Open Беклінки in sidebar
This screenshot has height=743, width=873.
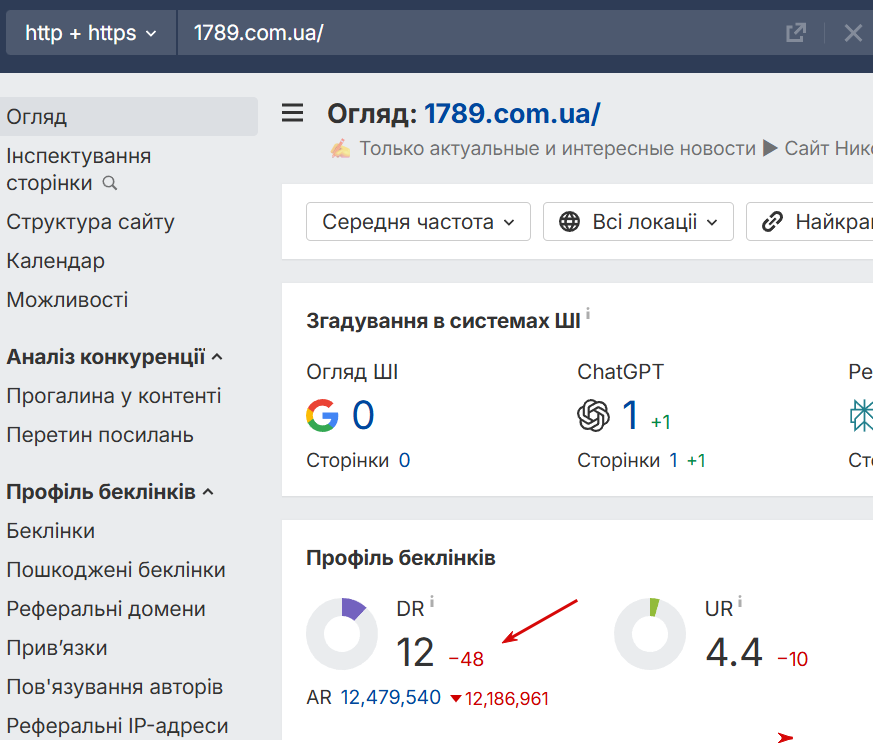[x=51, y=531]
